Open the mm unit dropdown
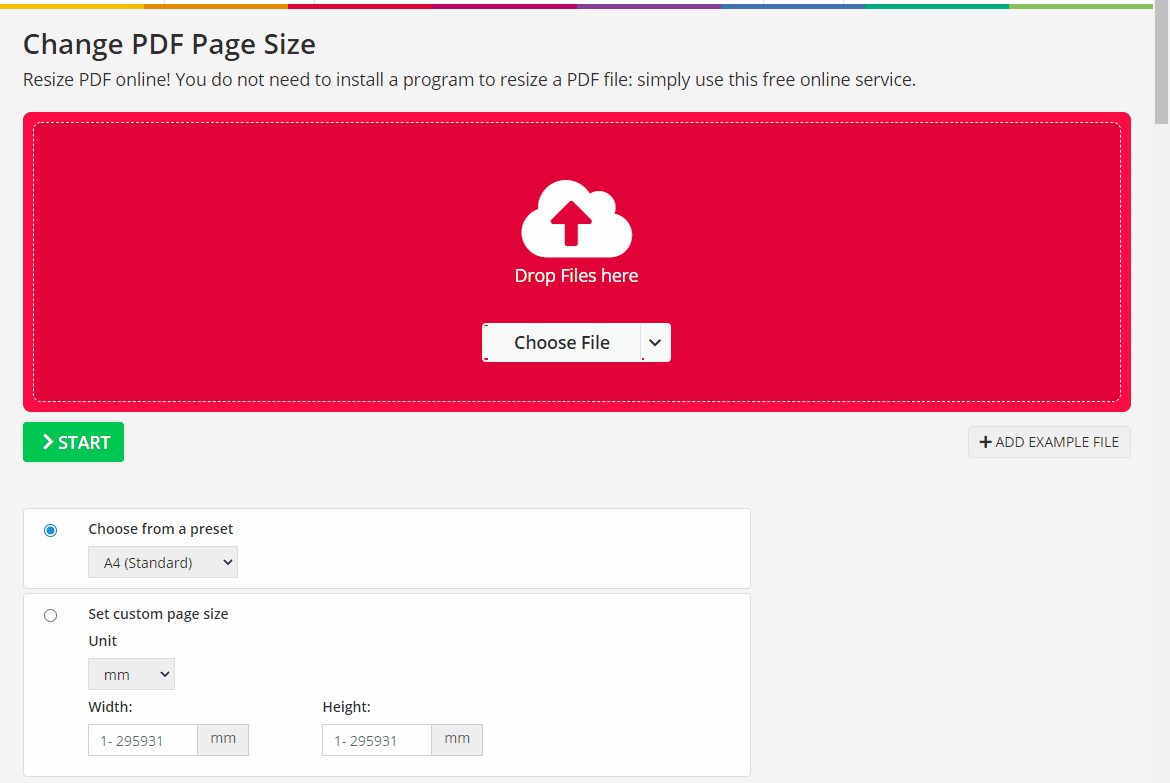This screenshot has height=783, width=1170. (131, 674)
